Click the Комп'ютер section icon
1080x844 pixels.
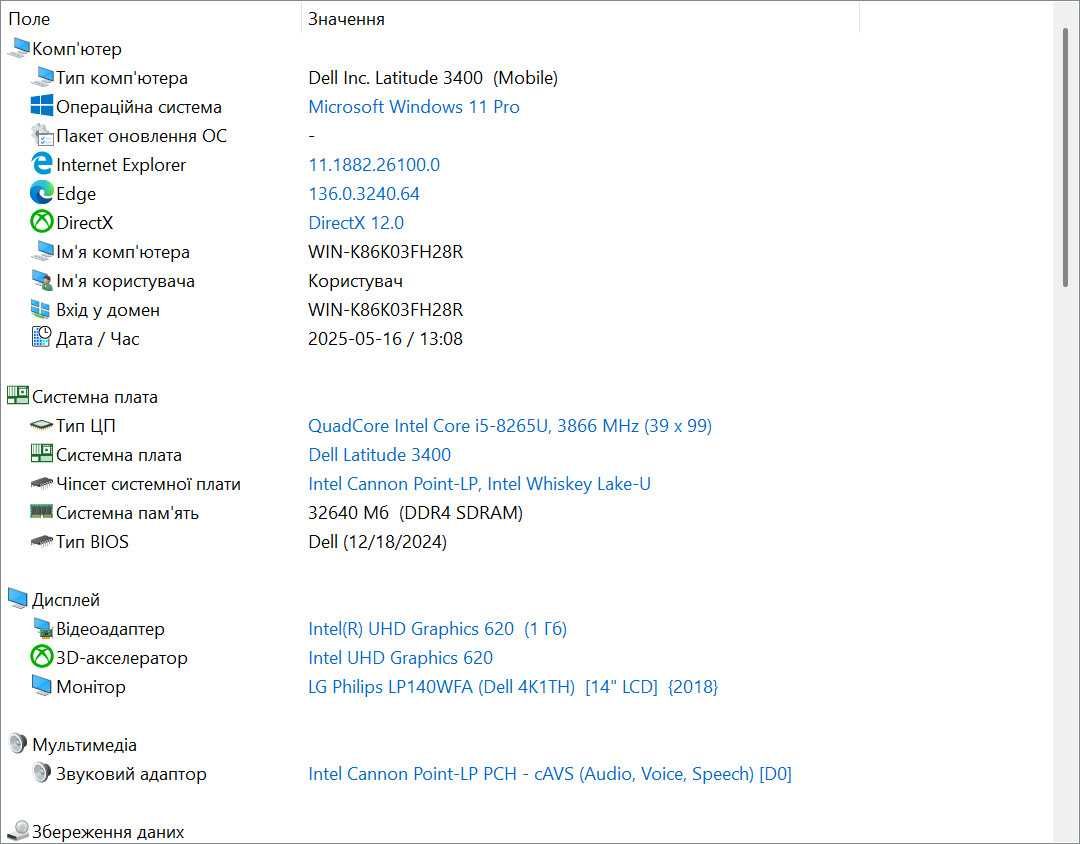(19, 48)
